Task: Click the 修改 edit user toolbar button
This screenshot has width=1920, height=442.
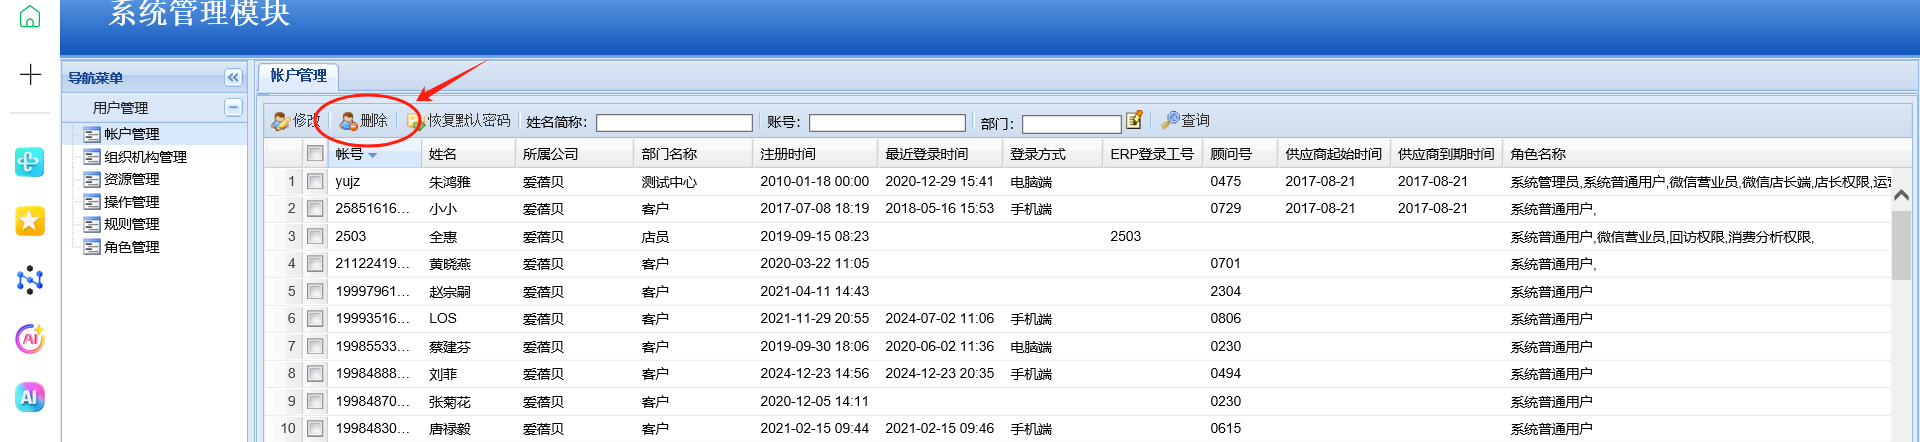Action: [x=296, y=121]
